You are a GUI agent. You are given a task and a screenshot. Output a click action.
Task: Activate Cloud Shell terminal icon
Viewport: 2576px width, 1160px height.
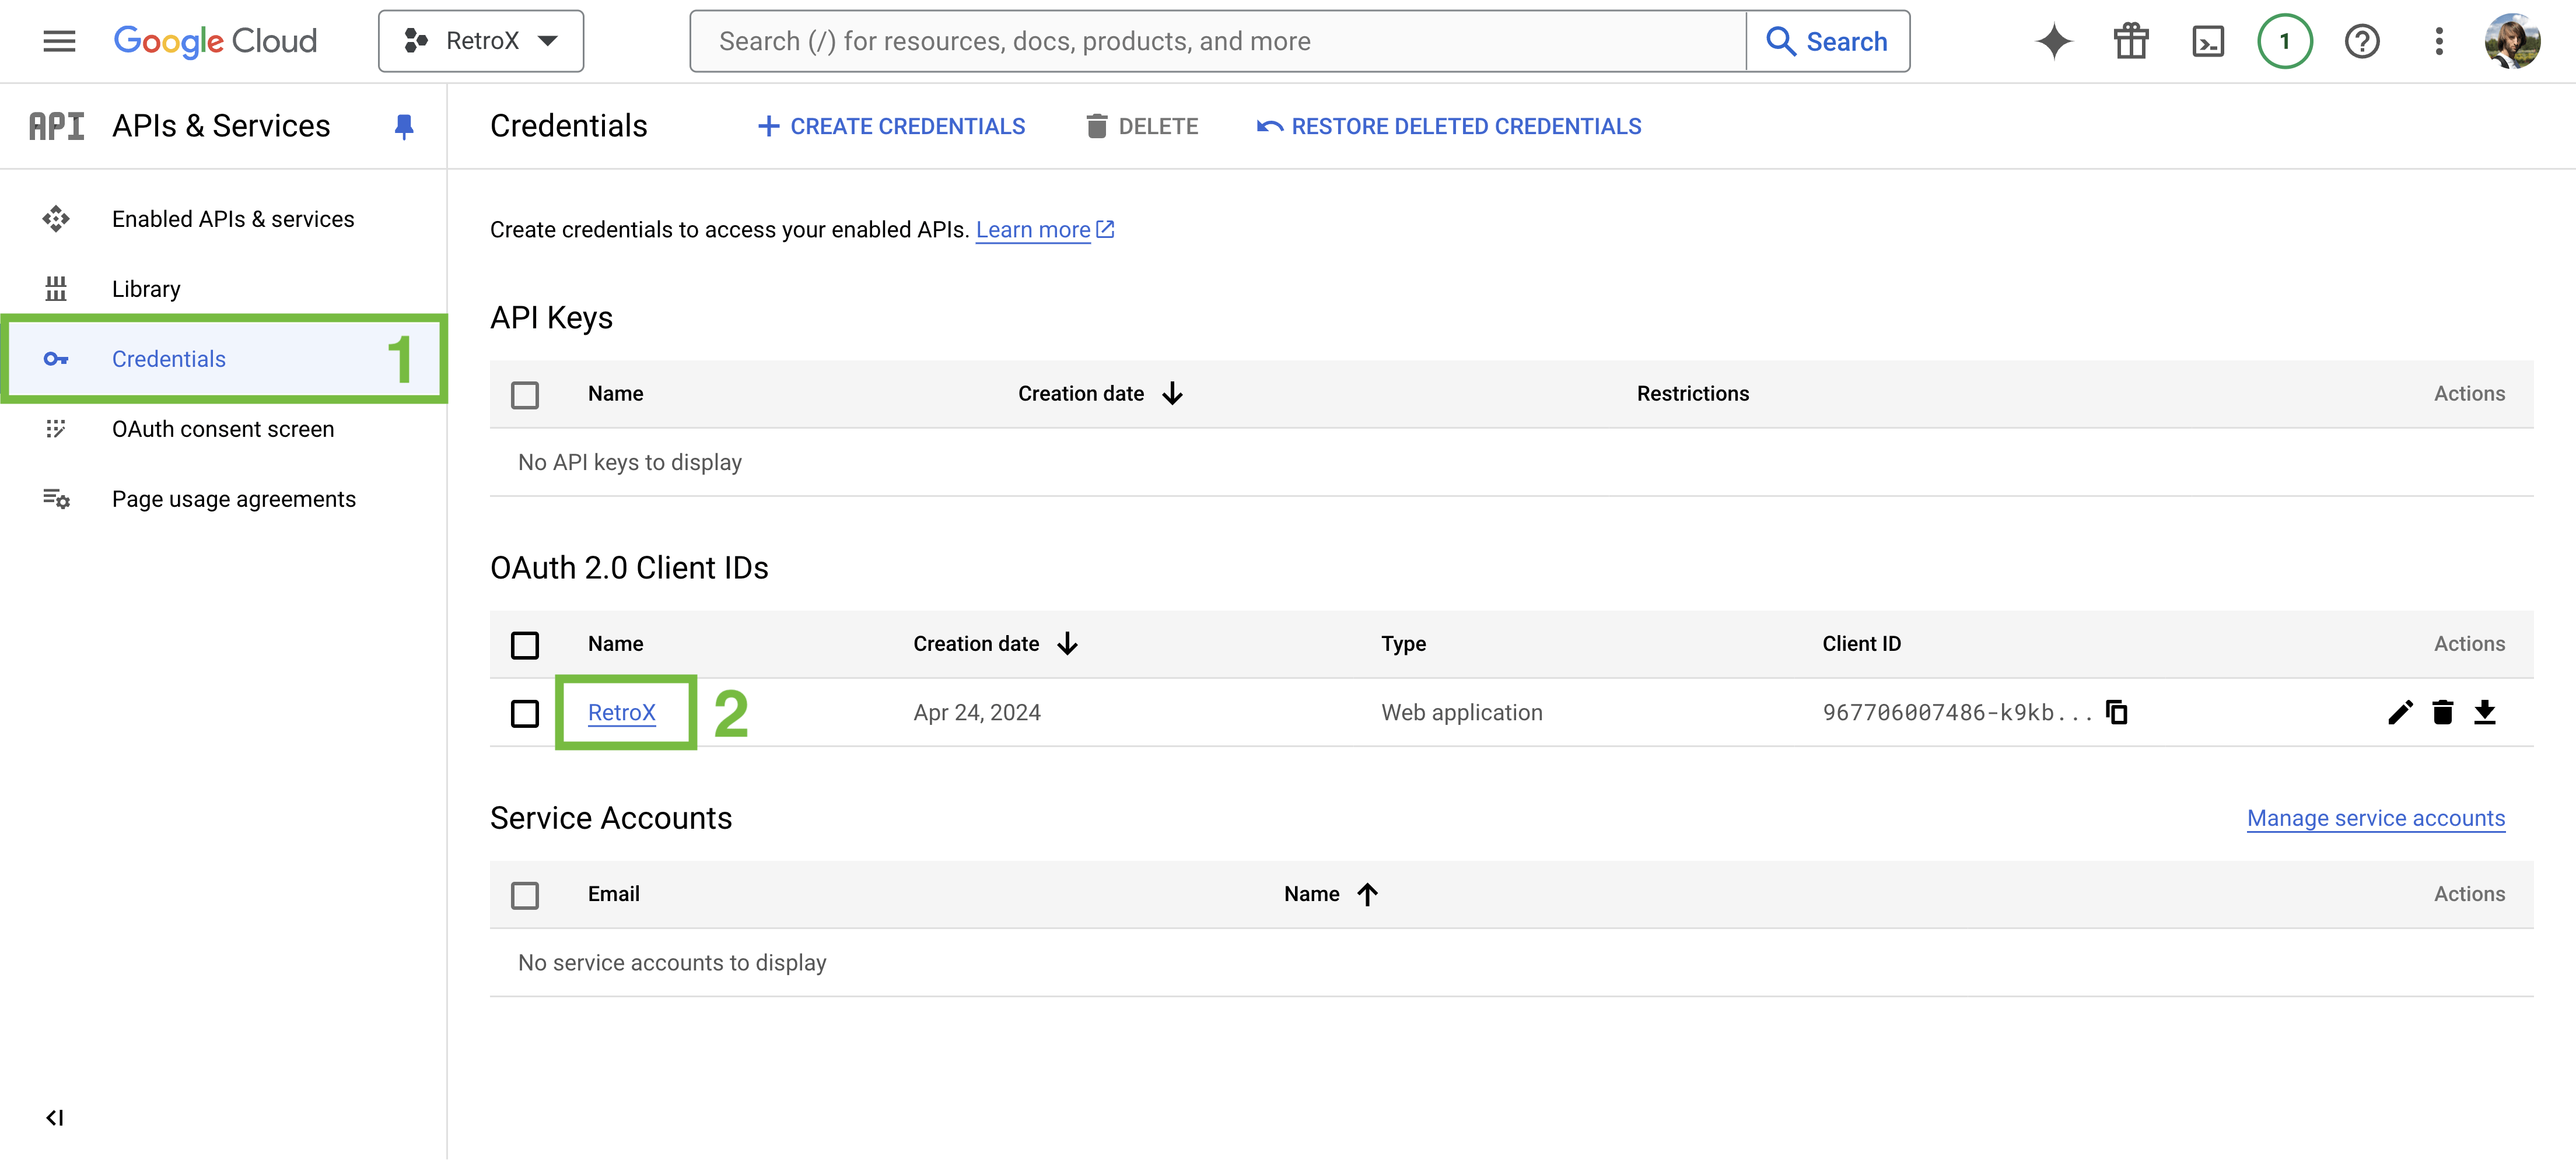coord(2207,41)
